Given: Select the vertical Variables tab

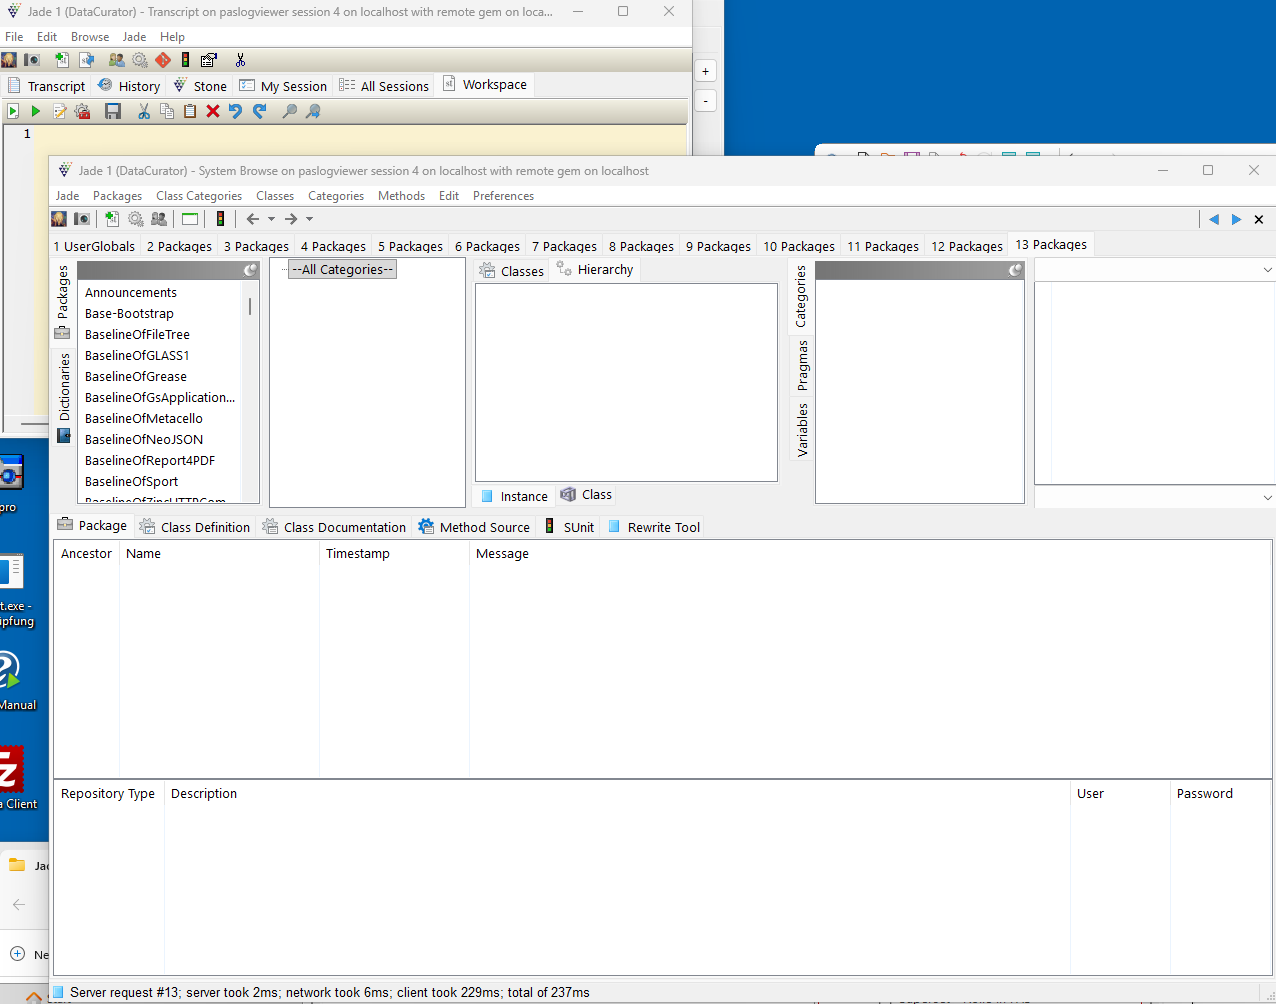Looking at the screenshot, I should (802, 430).
